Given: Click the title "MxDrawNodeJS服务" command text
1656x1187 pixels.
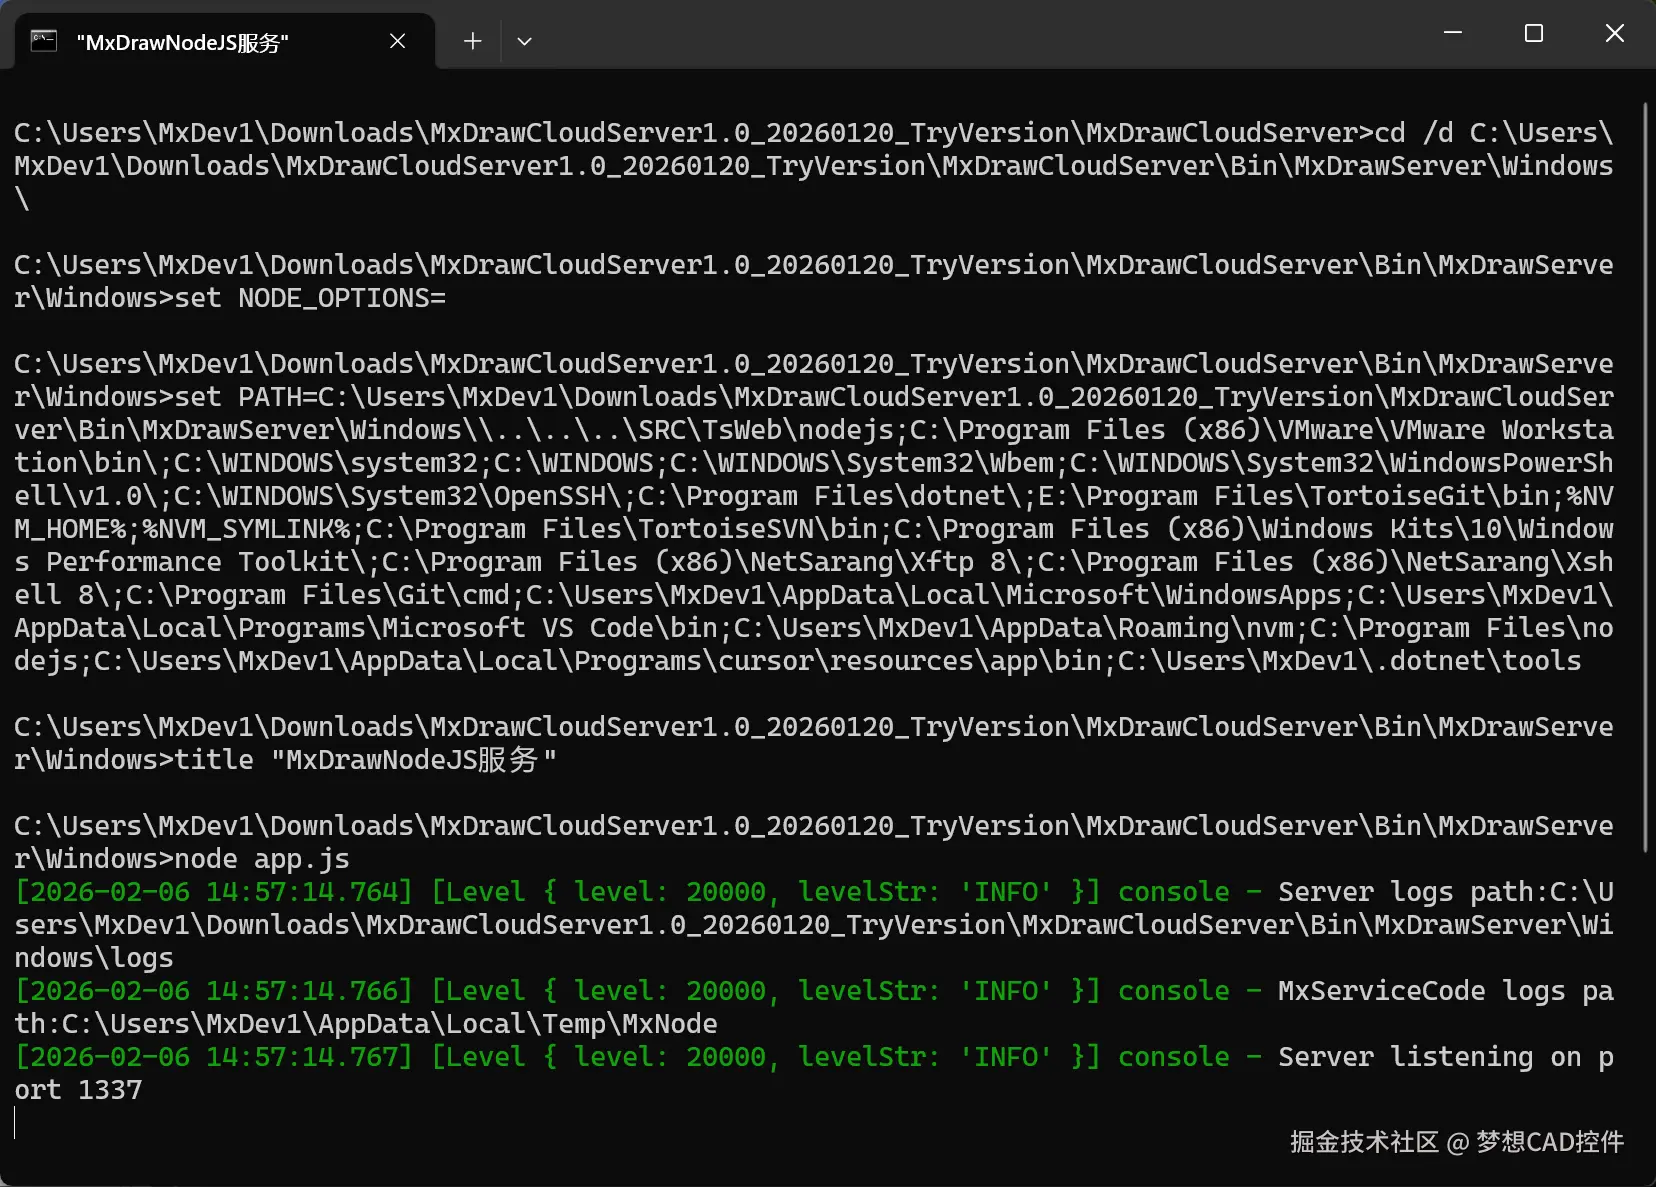Looking at the screenshot, I should (366, 760).
